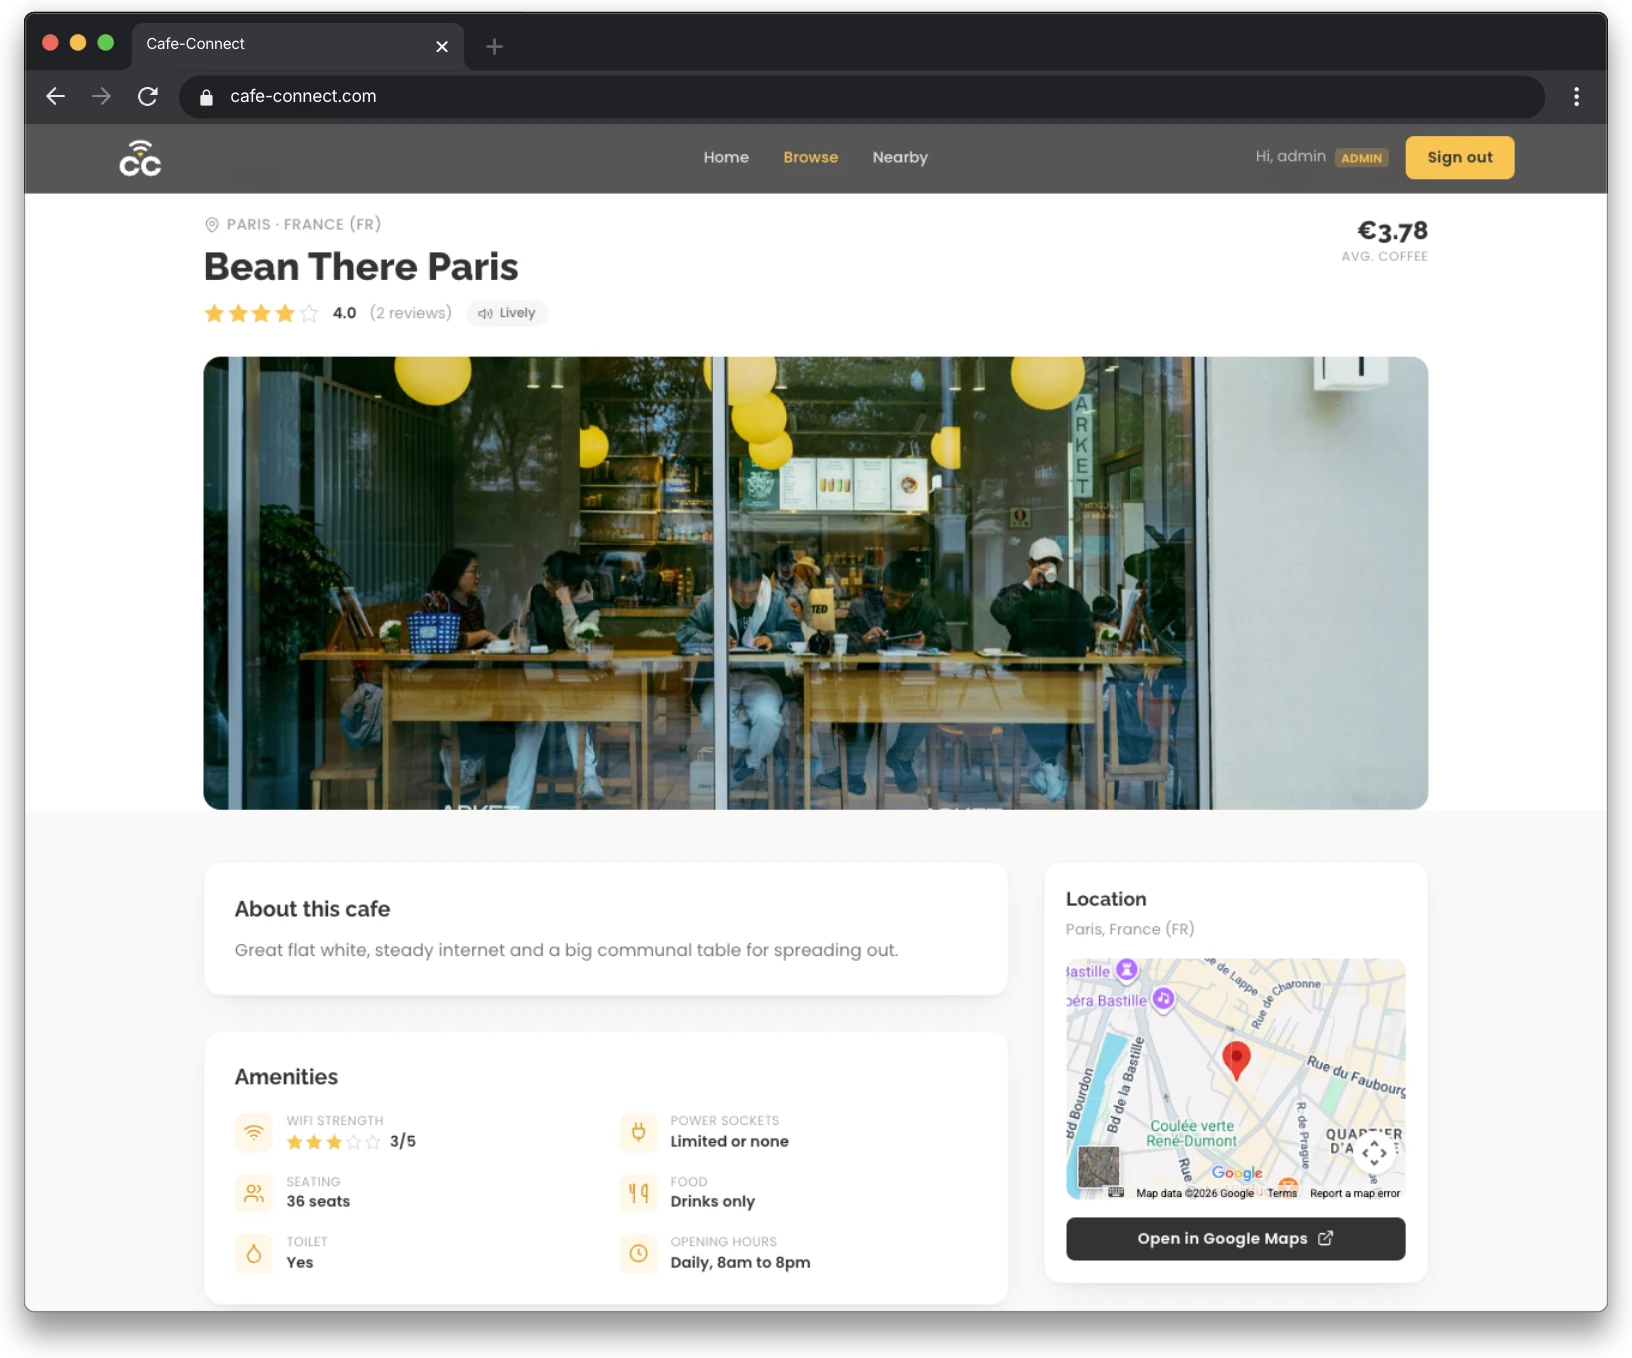
Task: Click 'Paris, France (FR)' under Location
Action: 1130,929
